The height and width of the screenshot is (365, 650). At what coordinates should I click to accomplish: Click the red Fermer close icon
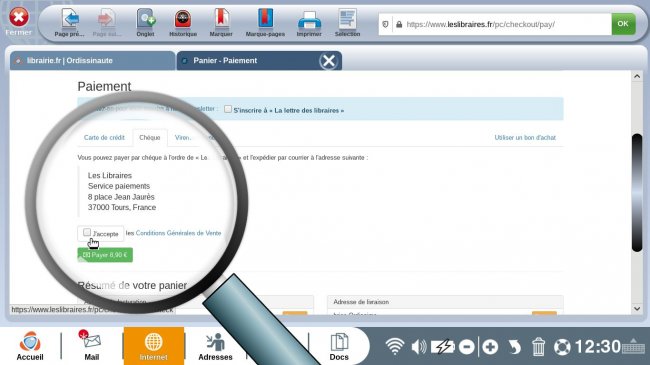[x=19, y=17]
